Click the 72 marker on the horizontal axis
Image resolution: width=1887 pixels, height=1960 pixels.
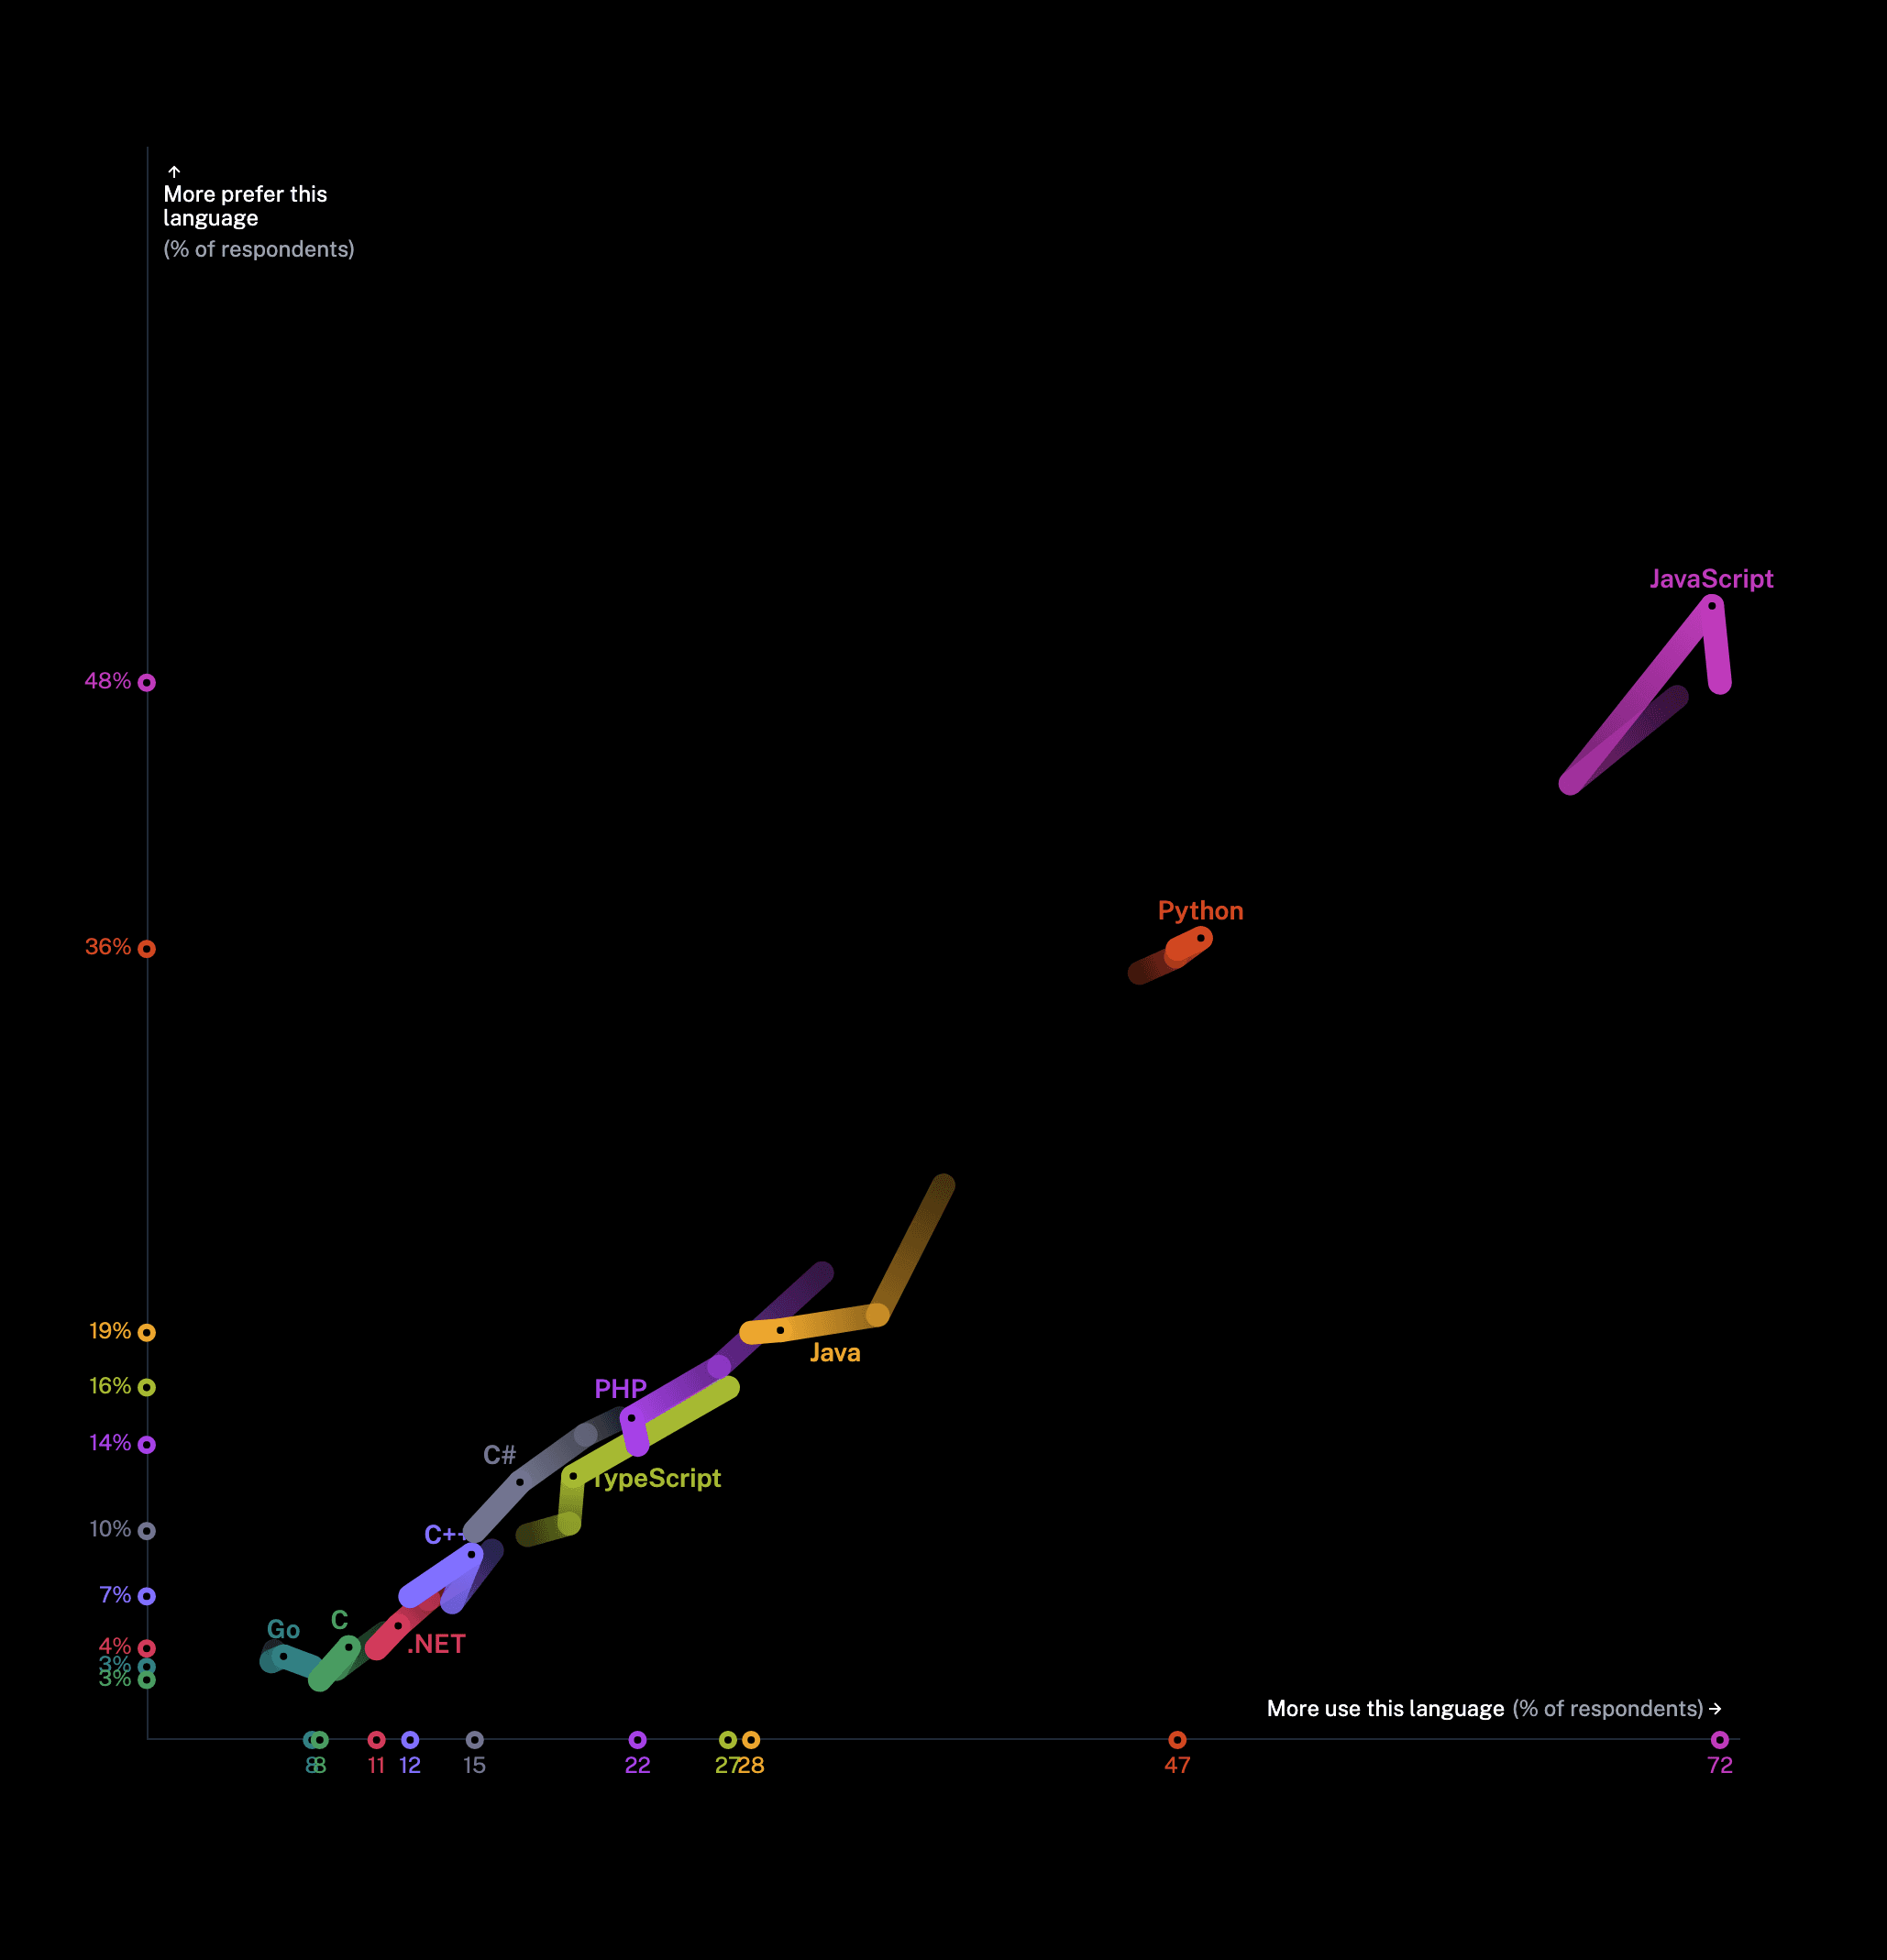(1719, 1740)
